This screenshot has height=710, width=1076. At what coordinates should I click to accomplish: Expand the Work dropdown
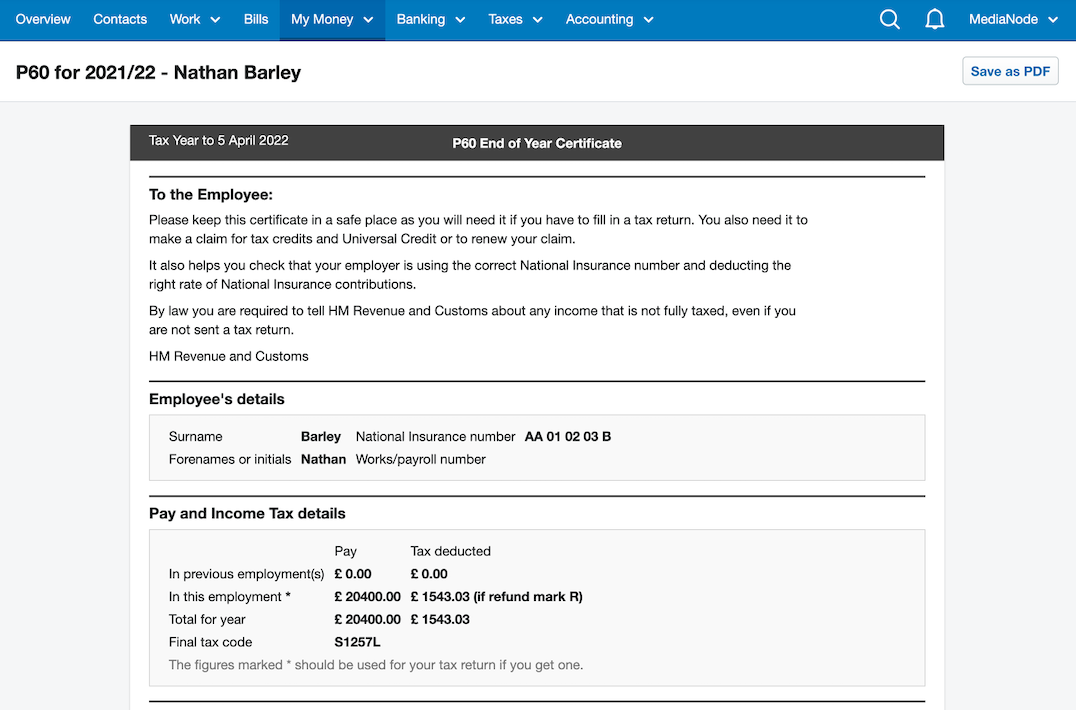194,19
